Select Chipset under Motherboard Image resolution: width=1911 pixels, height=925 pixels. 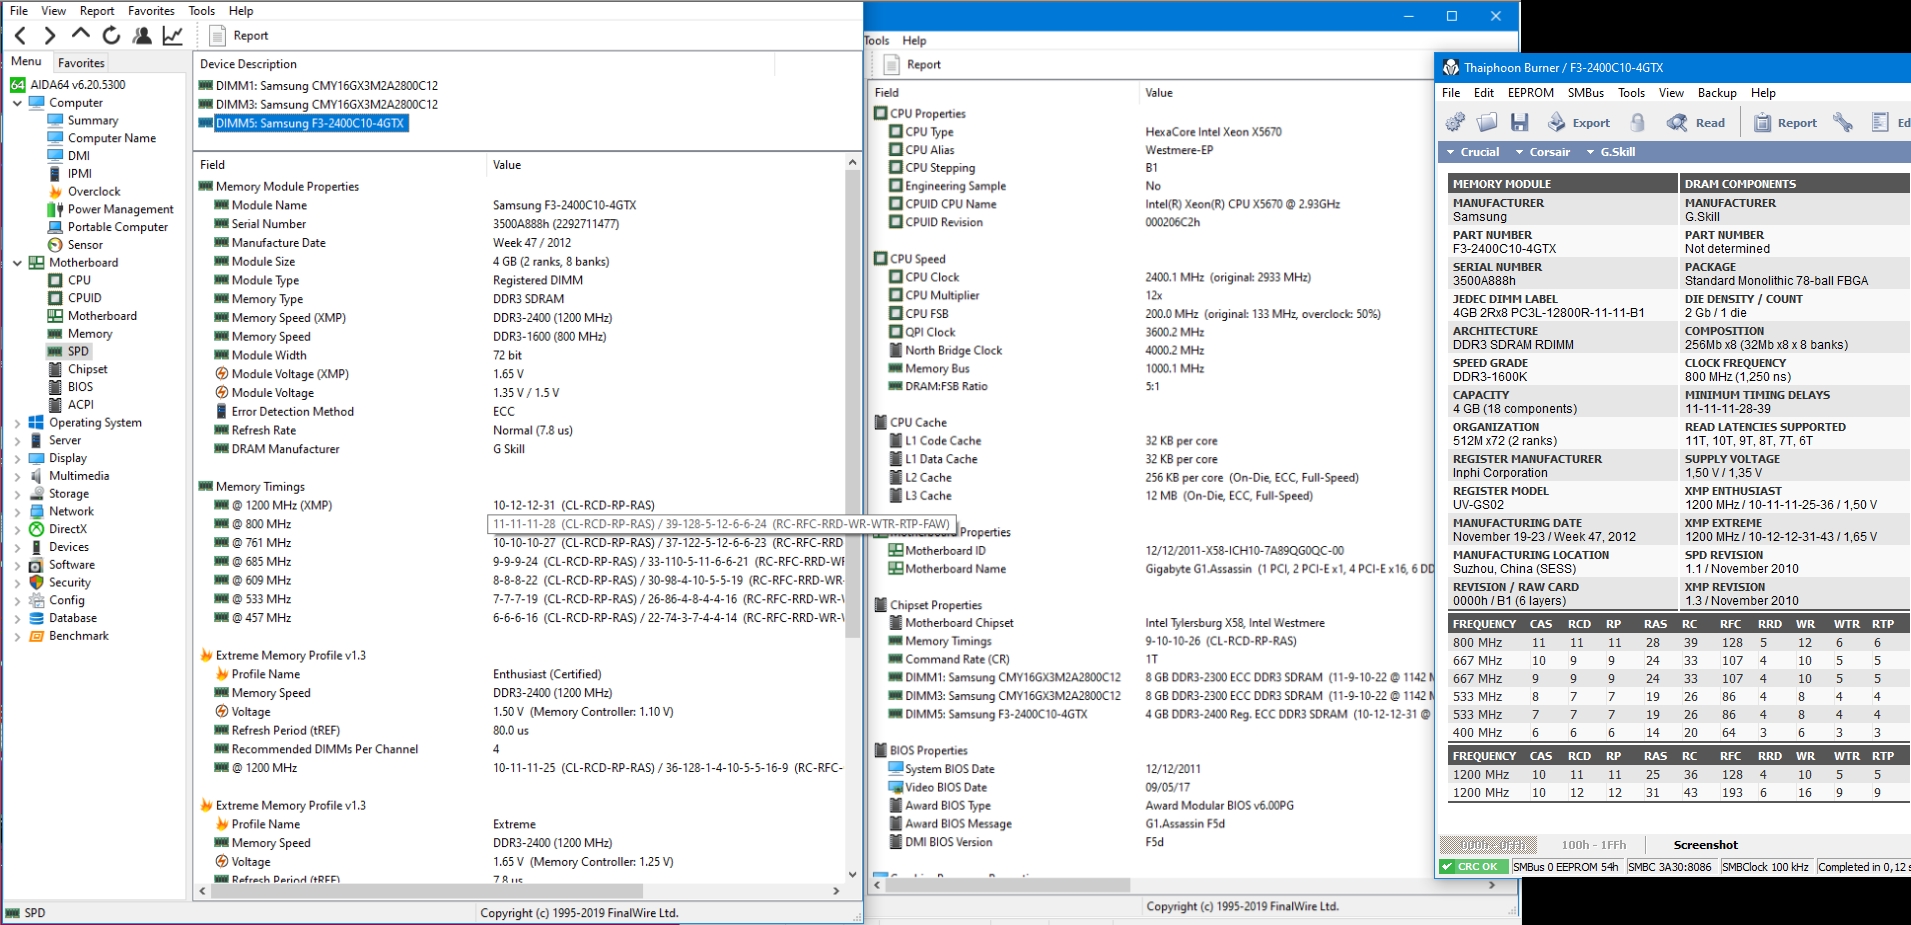coord(88,369)
